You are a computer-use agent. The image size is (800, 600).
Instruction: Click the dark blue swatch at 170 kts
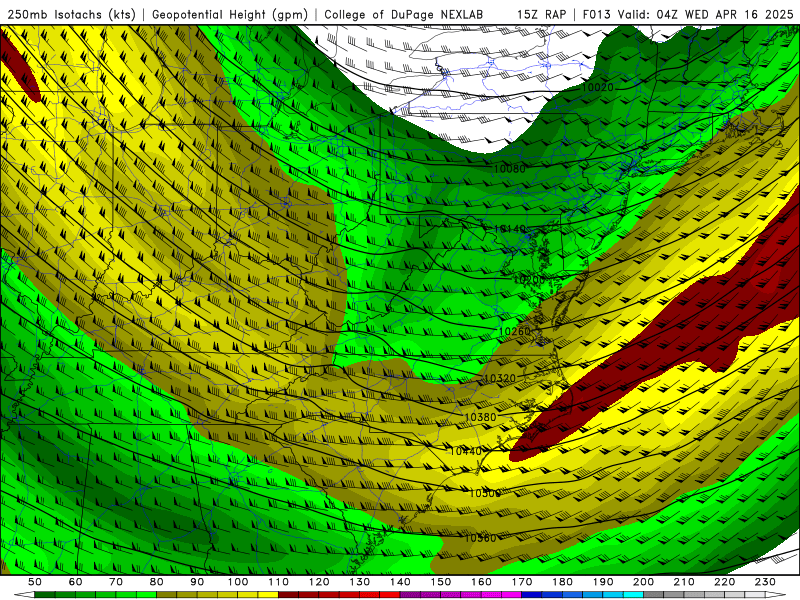click(x=532, y=595)
